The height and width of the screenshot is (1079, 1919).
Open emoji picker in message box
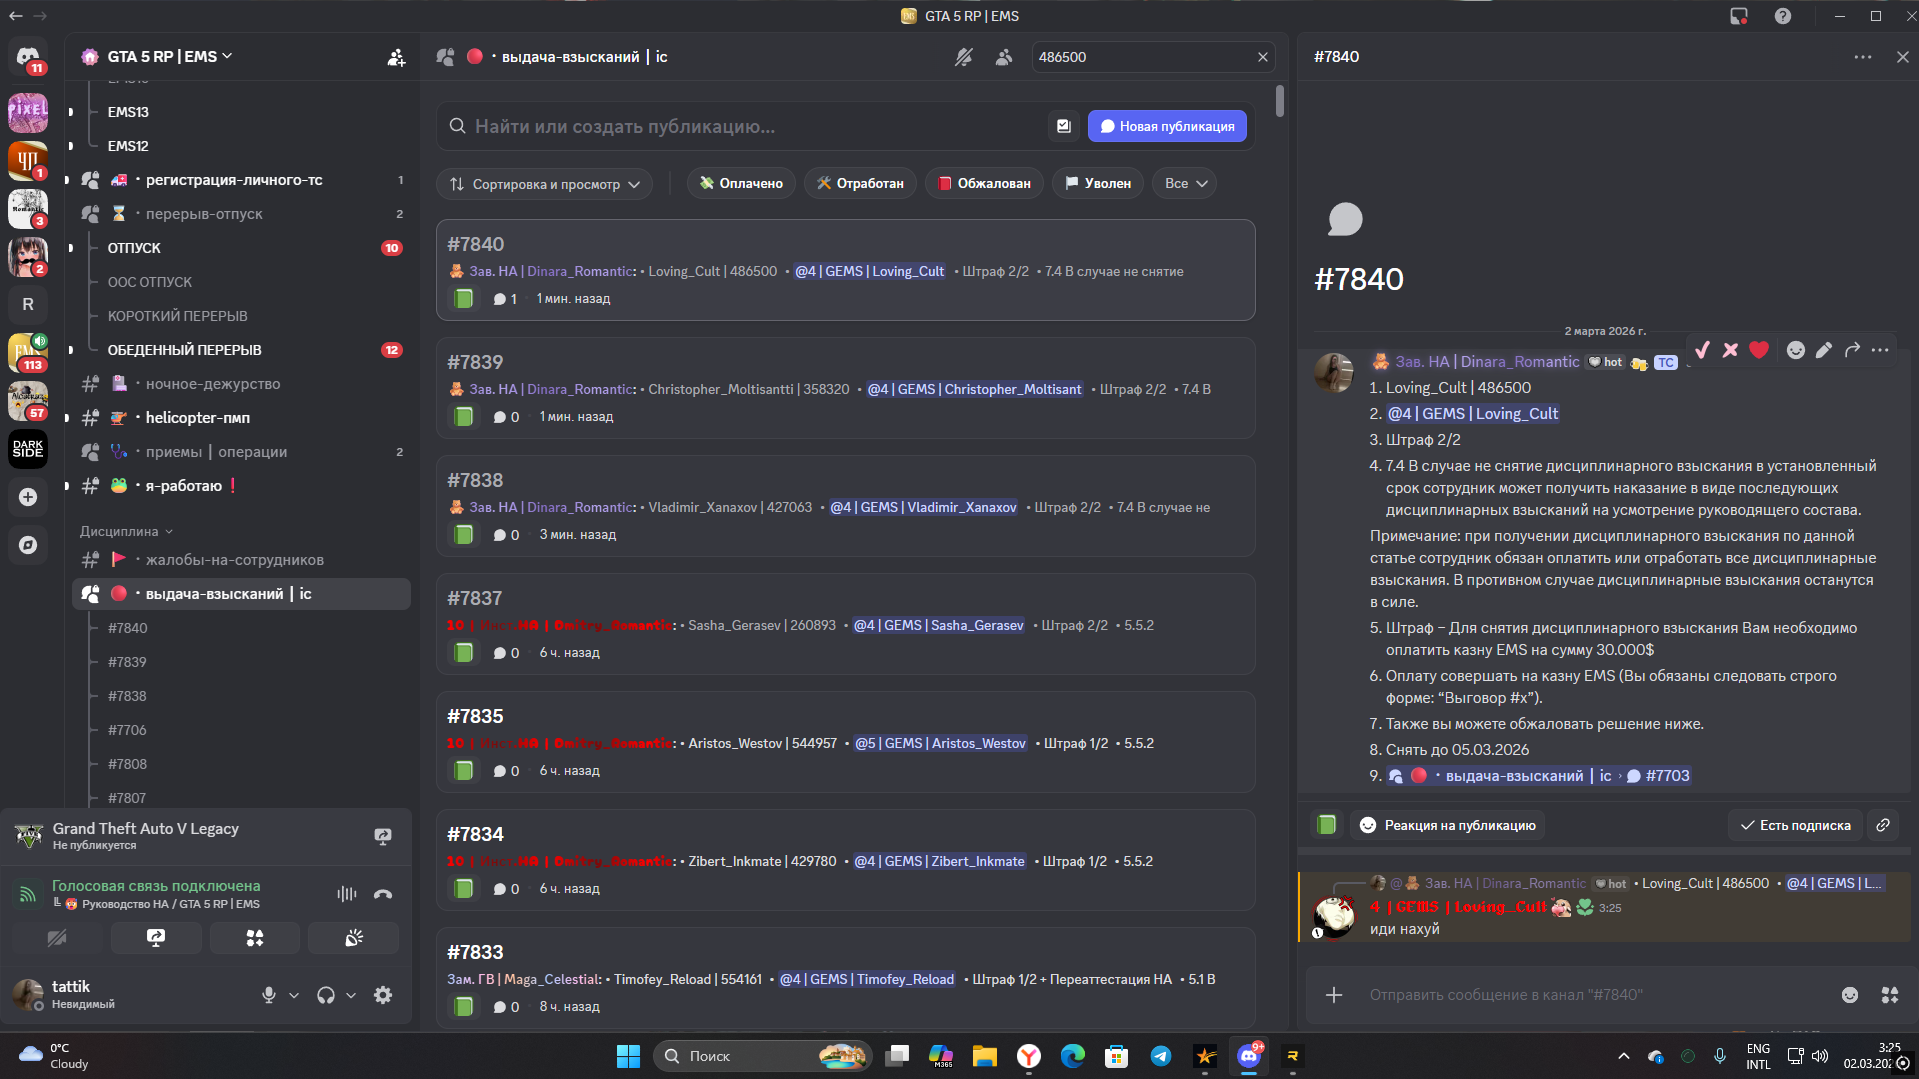click(x=1850, y=995)
